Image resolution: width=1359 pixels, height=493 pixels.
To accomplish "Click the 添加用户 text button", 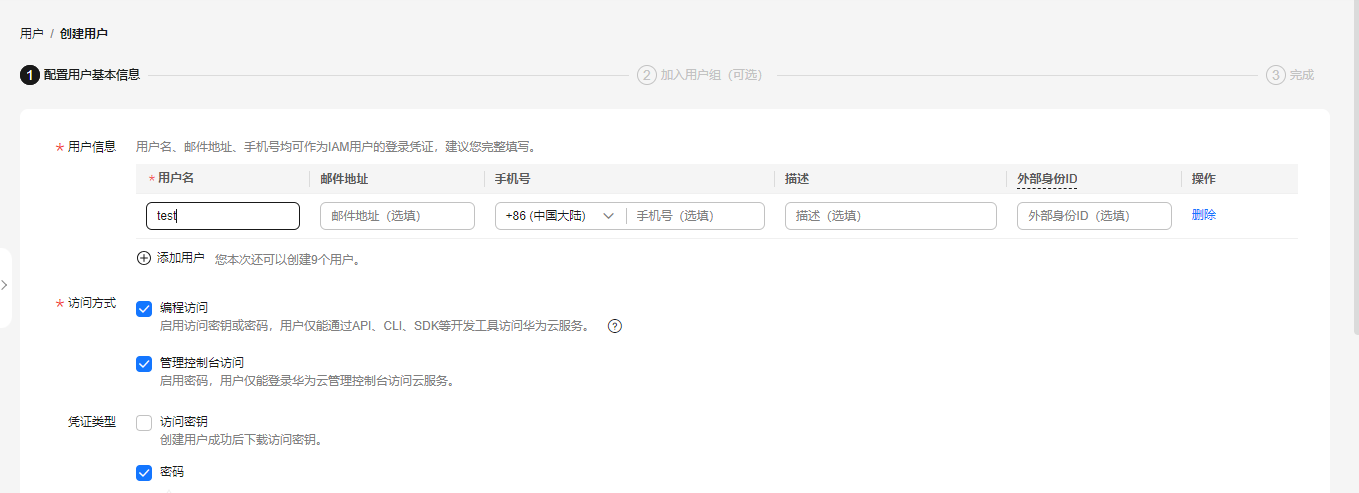I will pos(180,258).
